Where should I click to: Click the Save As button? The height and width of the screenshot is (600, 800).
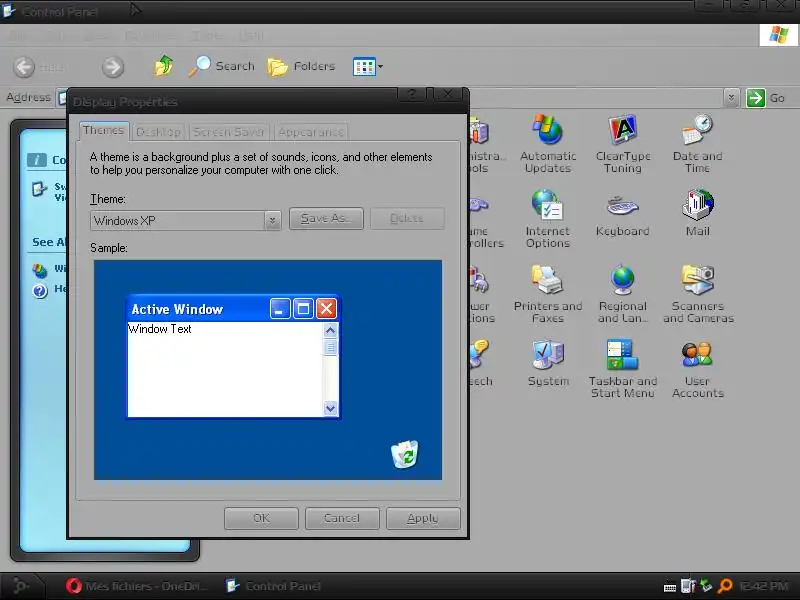pos(326,218)
